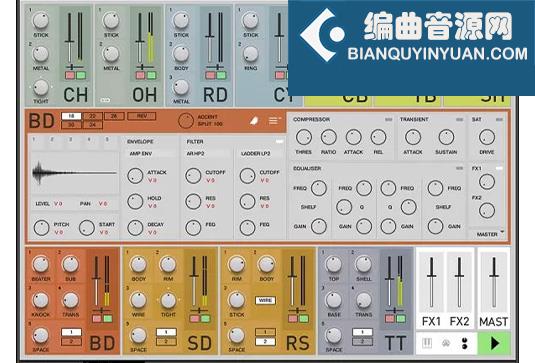The image size is (535, 363).
Task: Select SPACE slot 1 in the BD mixer
Action: [71, 332]
